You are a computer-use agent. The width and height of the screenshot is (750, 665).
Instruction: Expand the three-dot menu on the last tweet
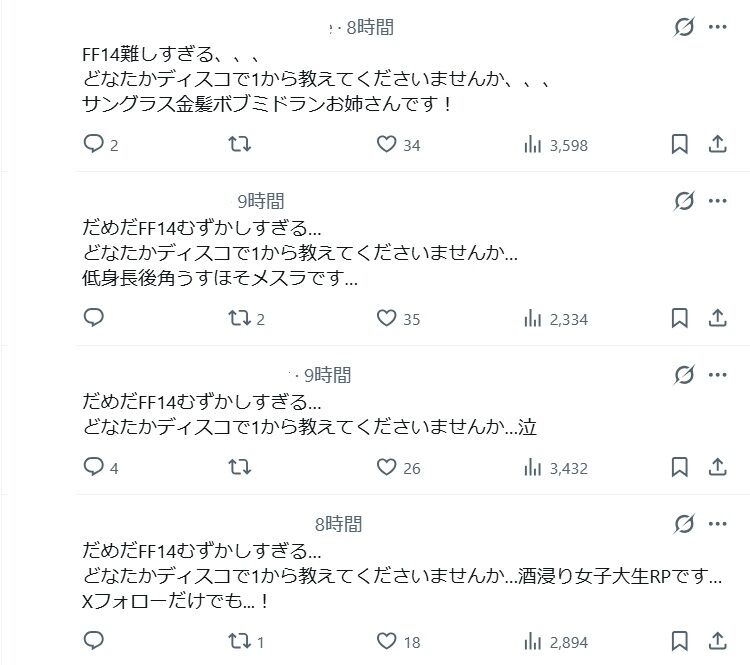coord(717,524)
